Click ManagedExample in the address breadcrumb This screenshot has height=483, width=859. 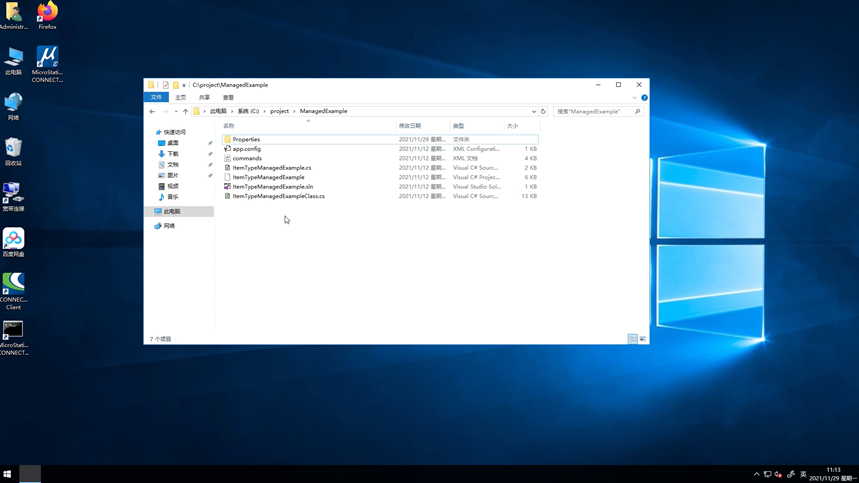point(323,111)
